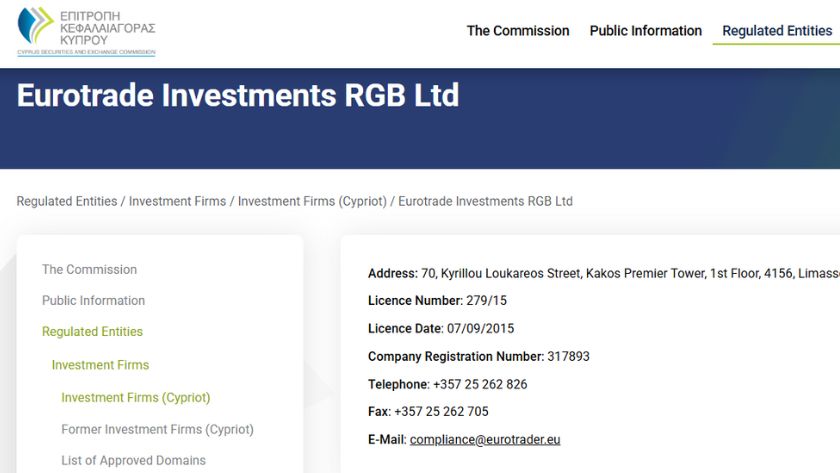
Task: Select Regulated Entities in the top navigation
Action: (x=777, y=31)
